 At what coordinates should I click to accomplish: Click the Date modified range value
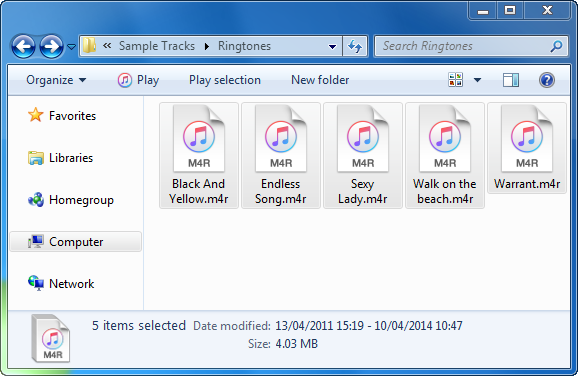tap(369, 326)
